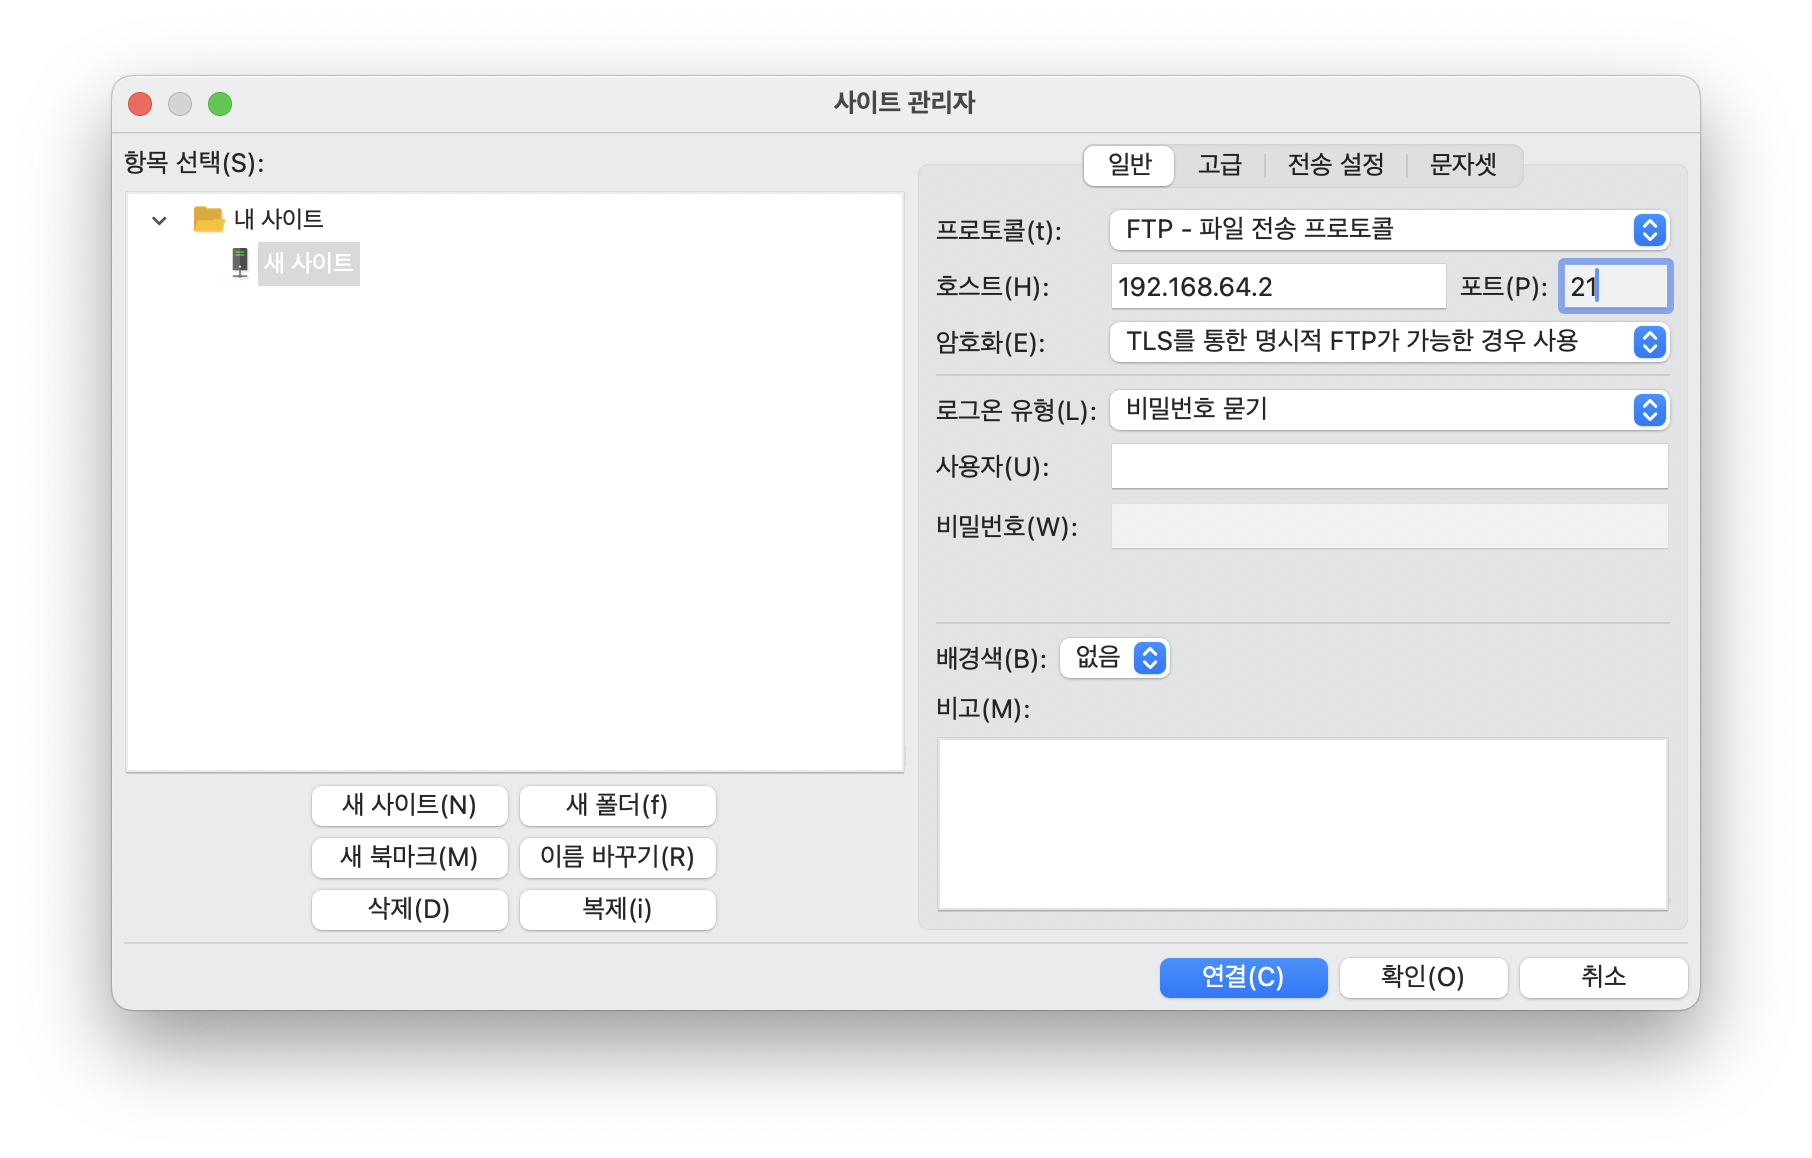Open the 배경색 color dropdown

pos(1114,658)
